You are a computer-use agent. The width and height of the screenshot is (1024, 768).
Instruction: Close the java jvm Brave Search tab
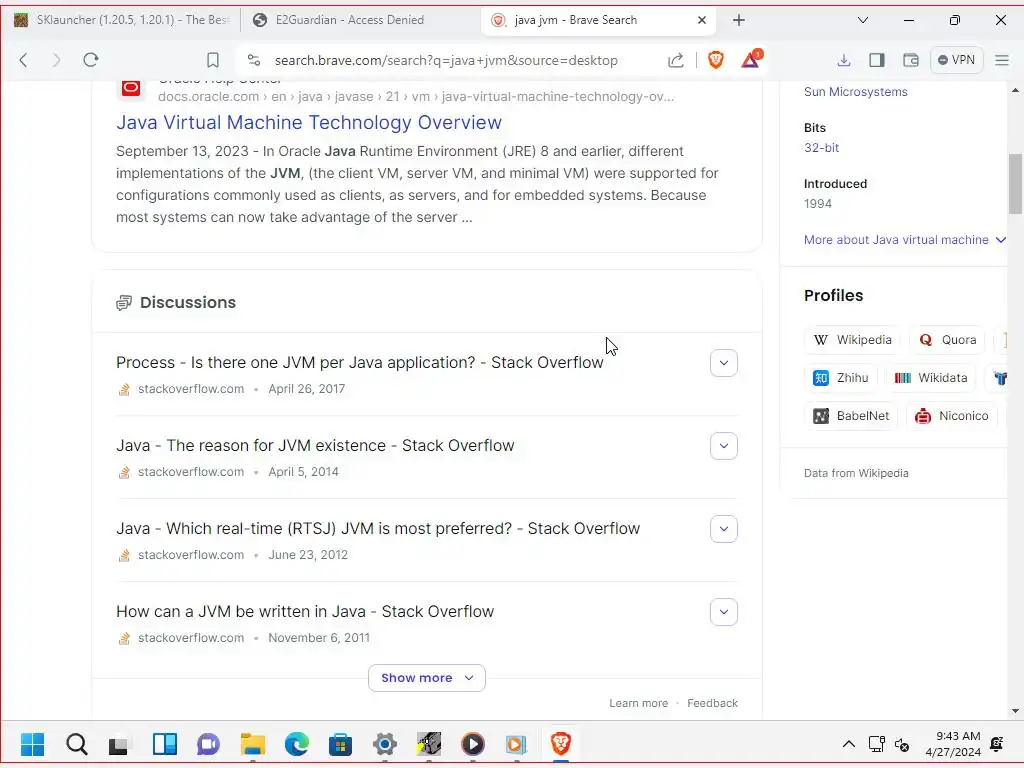click(702, 20)
